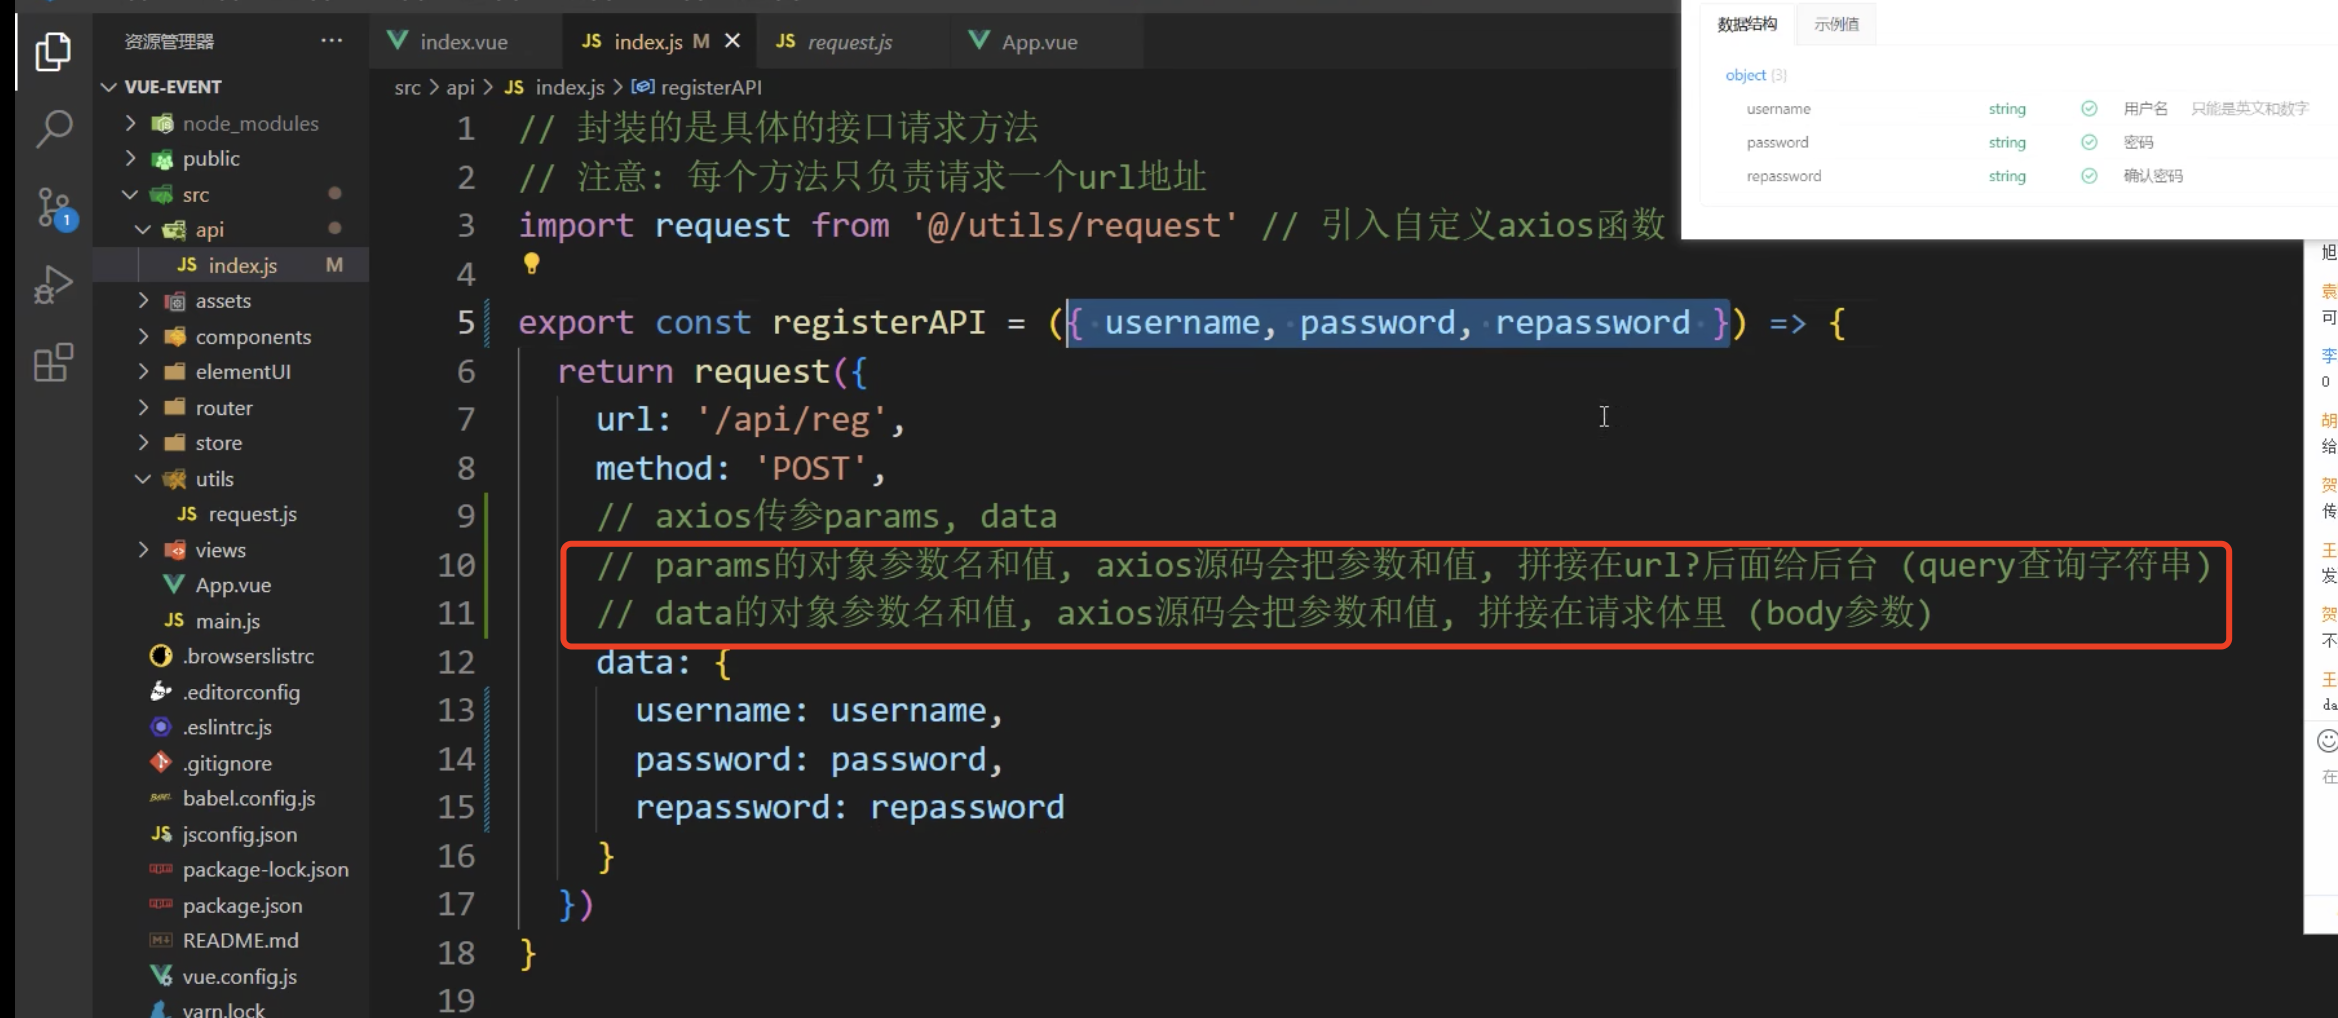The height and width of the screenshot is (1018, 2338).
Task: Open the Search view in activity bar
Action: pos(53,128)
